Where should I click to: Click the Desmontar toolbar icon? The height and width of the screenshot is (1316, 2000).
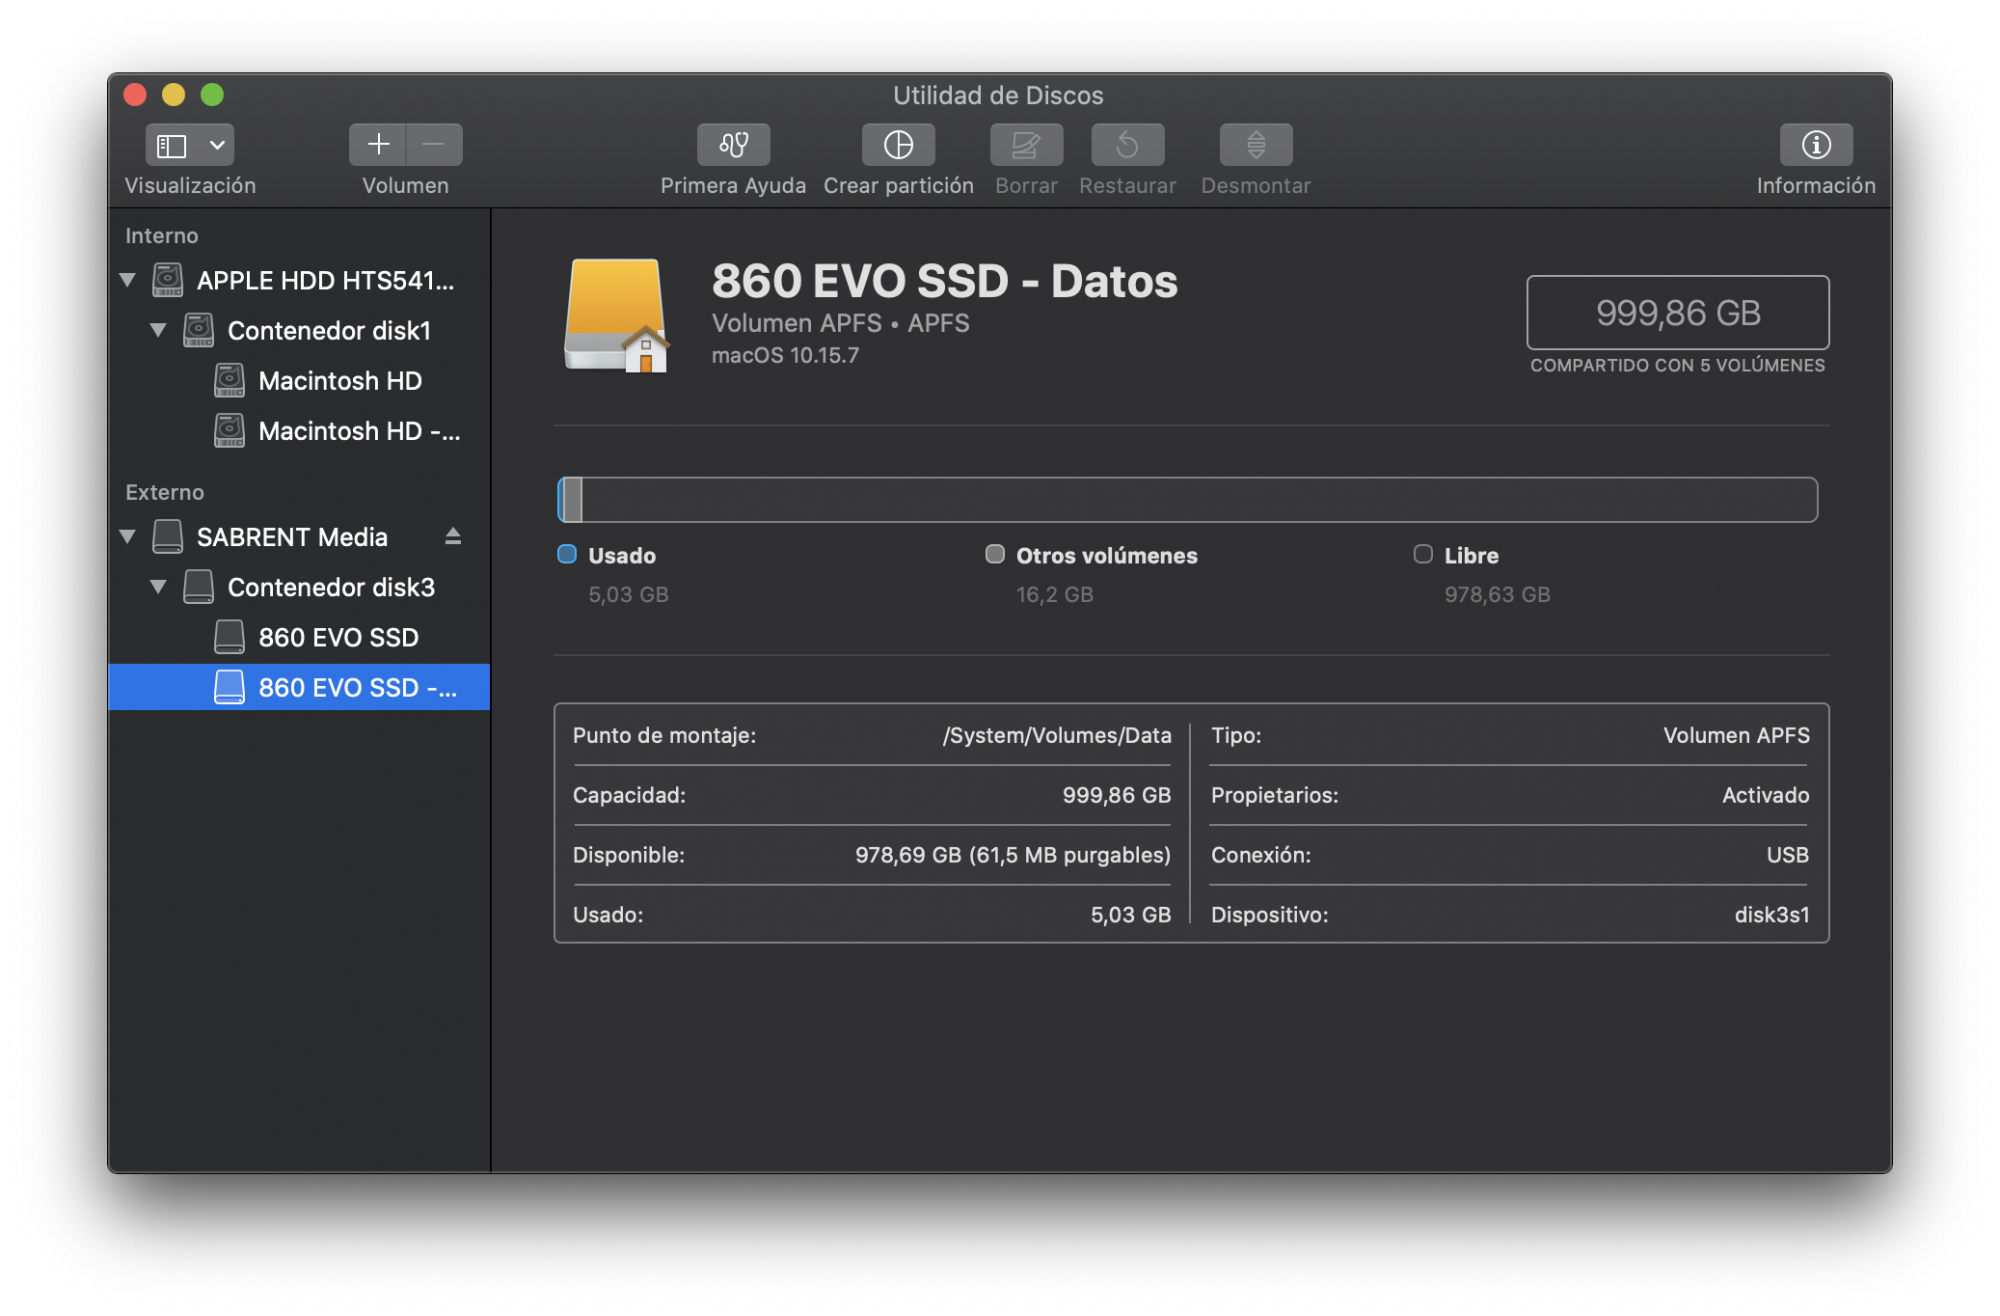click(1255, 145)
